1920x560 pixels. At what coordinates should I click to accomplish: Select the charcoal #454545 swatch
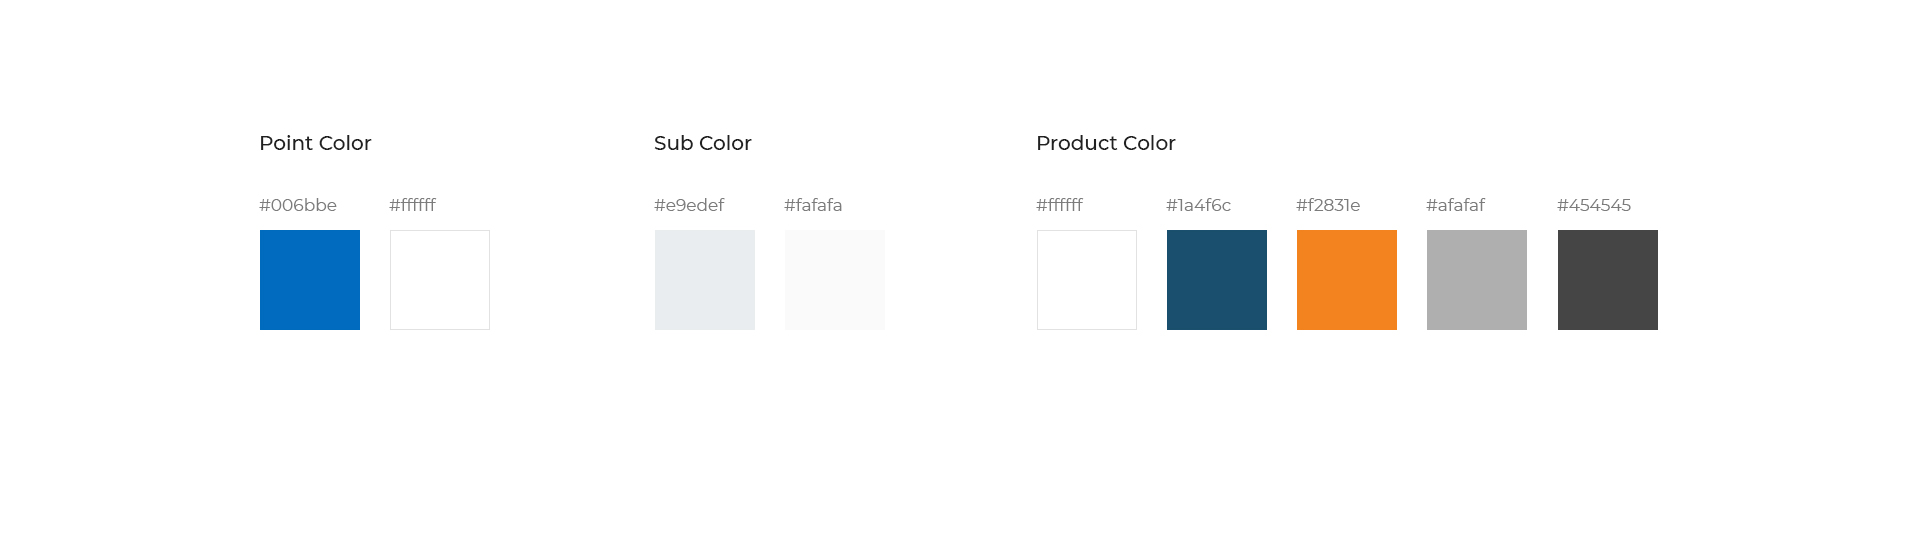tap(1608, 280)
